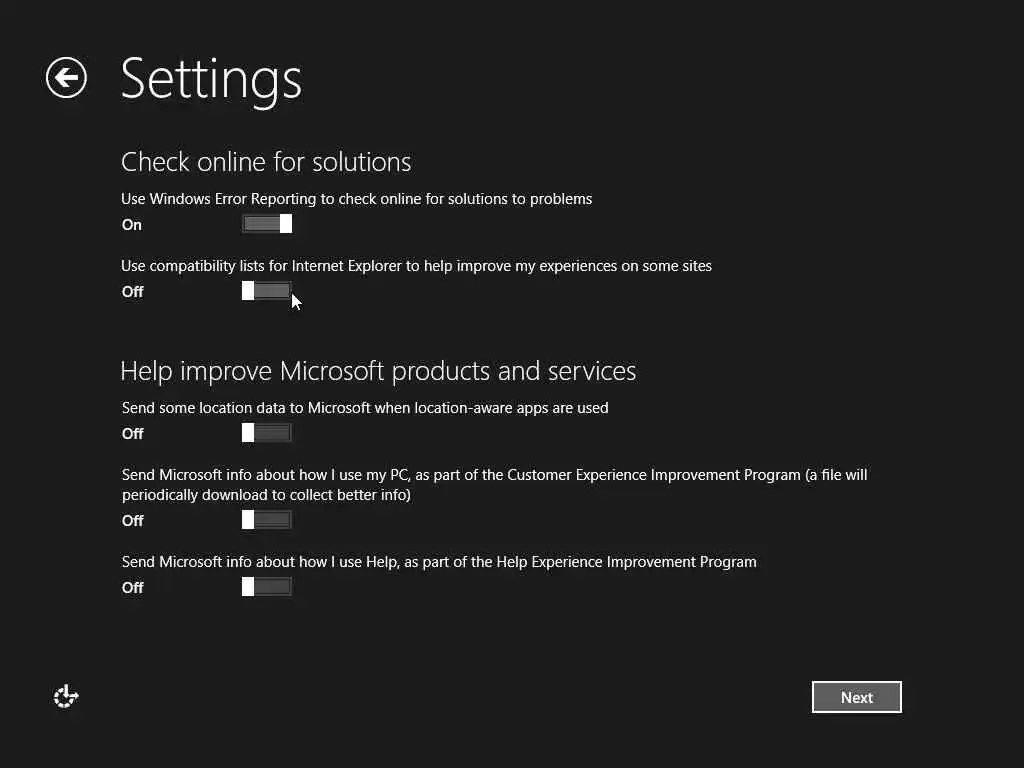Enable Customer Experience Improvement Program toggle
The width and height of the screenshot is (1024, 768).
click(x=267, y=520)
